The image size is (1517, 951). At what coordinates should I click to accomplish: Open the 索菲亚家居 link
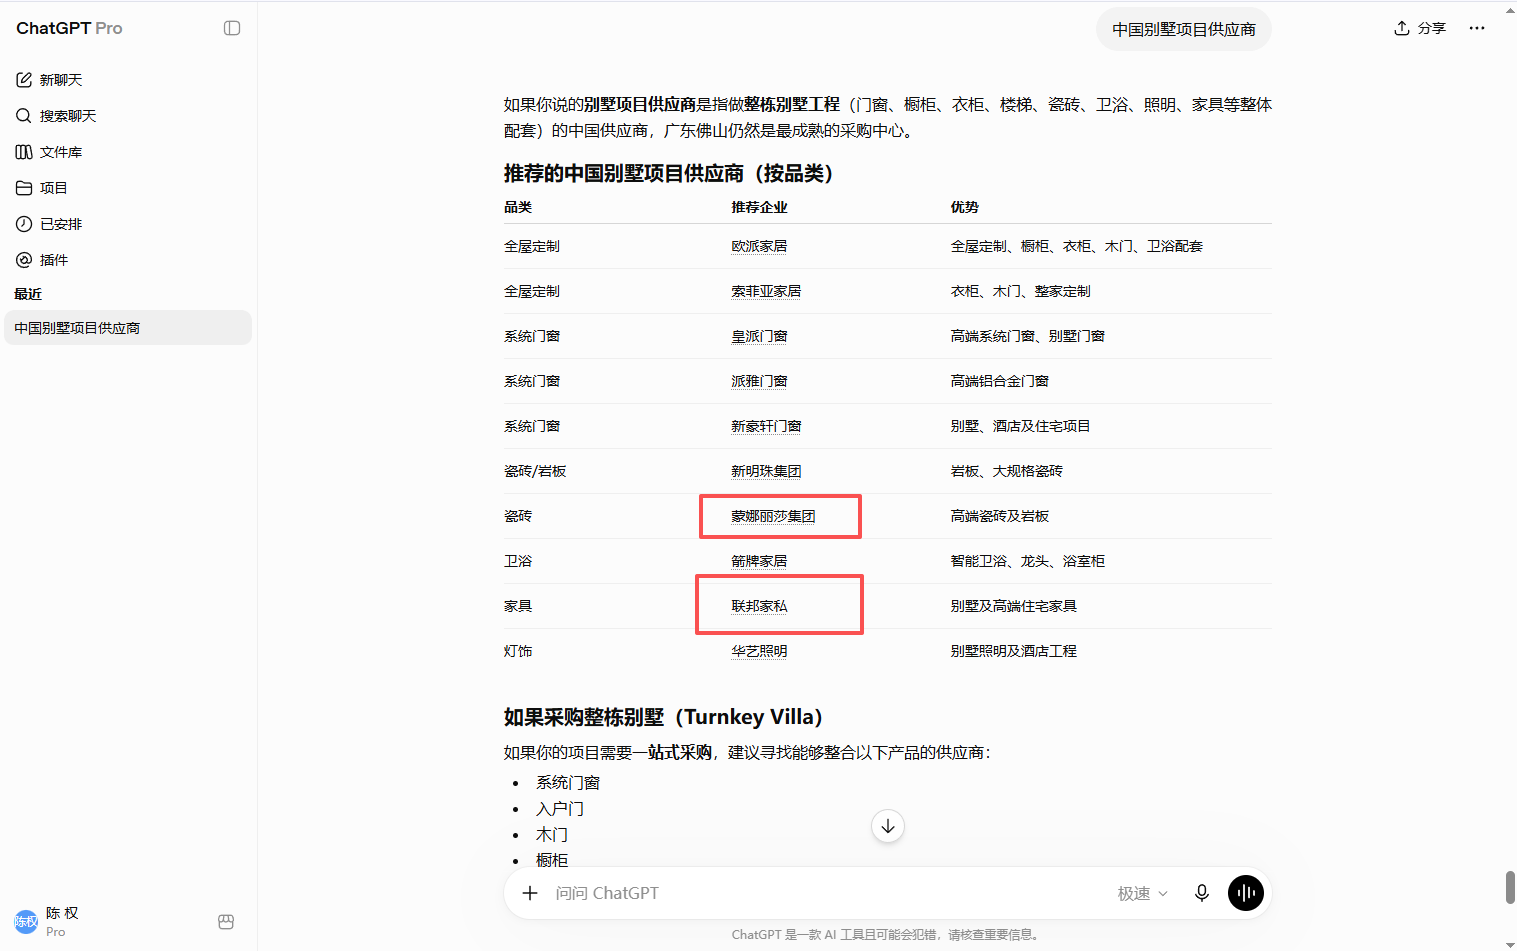(766, 291)
